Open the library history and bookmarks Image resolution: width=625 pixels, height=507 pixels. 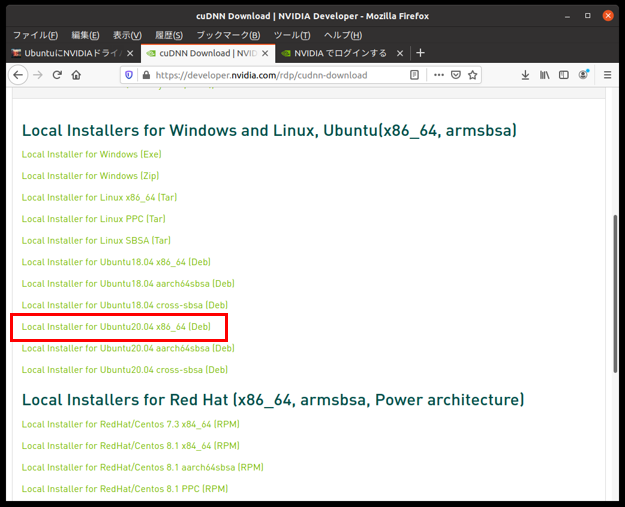coord(544,75)
